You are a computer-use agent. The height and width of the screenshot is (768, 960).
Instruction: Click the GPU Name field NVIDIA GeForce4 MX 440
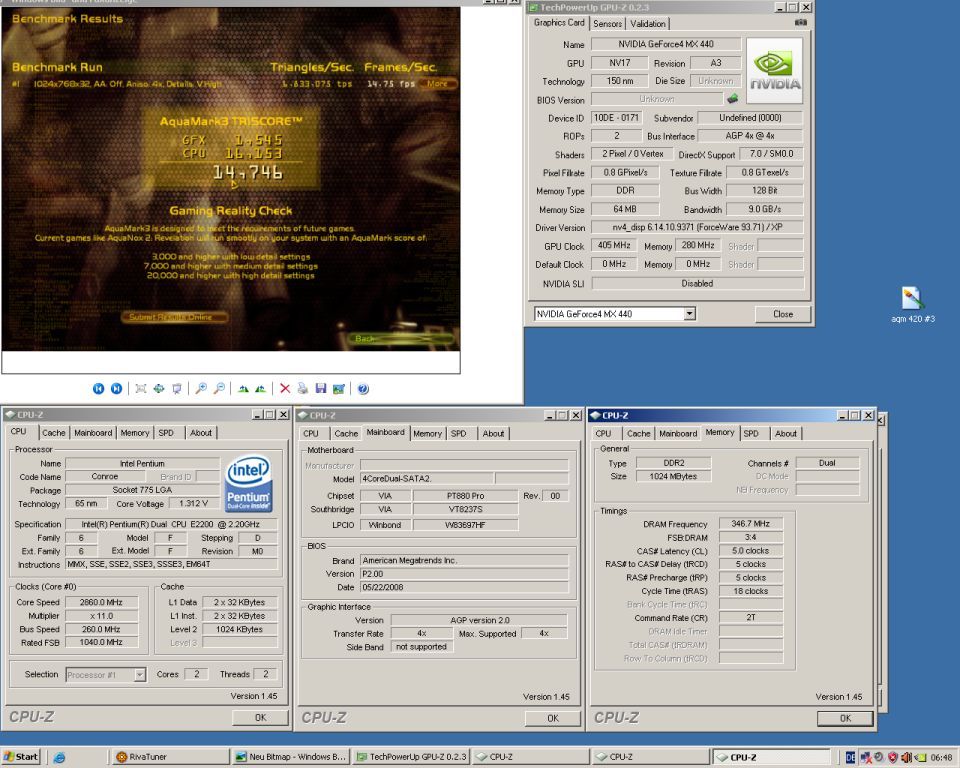[x=666, y=44]
